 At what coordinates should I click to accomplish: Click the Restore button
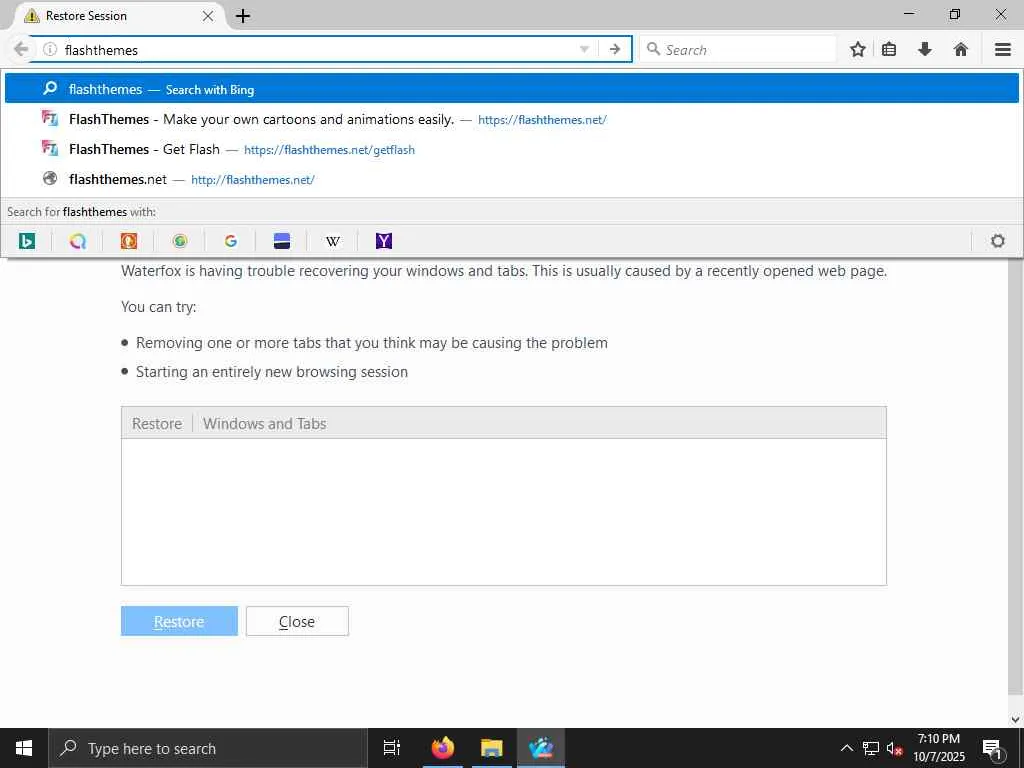[x=179, y=621]
